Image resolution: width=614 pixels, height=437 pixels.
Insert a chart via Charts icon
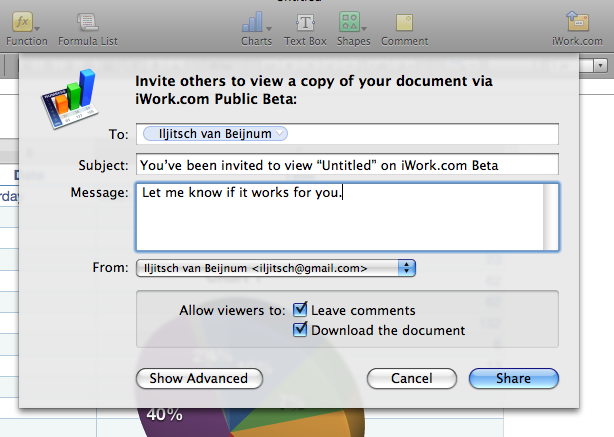click(252, 22)
